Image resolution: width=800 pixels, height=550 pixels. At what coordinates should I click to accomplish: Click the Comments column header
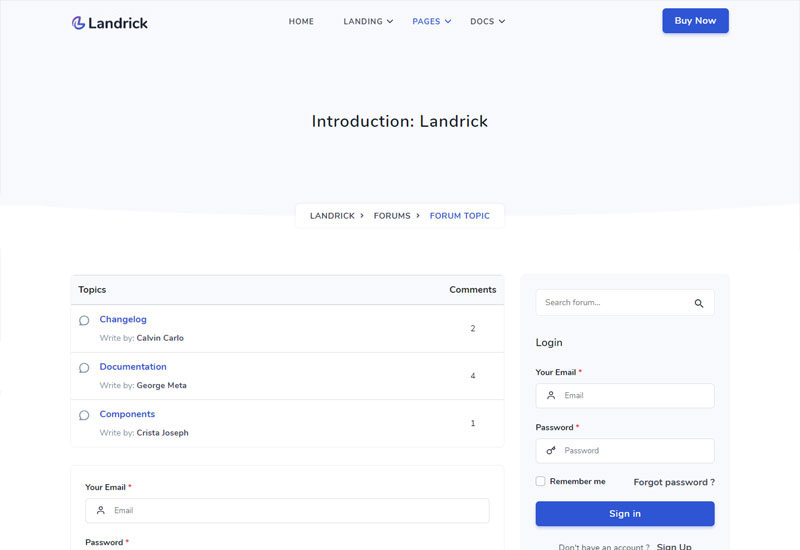472,290
